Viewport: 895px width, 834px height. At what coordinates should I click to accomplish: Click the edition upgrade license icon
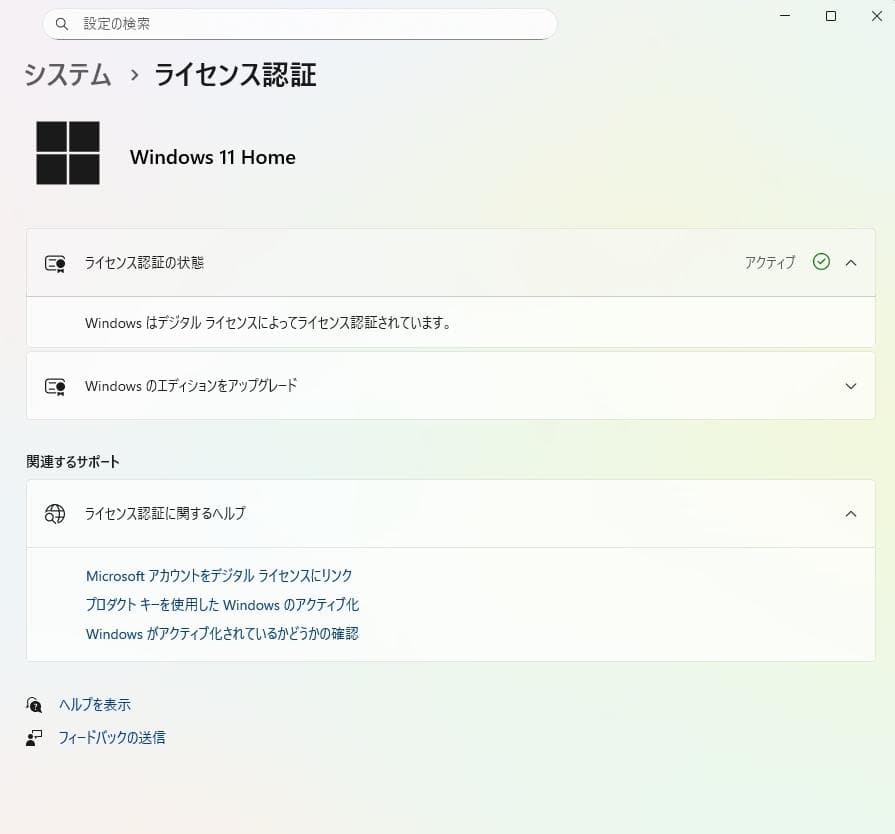(55, 385)
